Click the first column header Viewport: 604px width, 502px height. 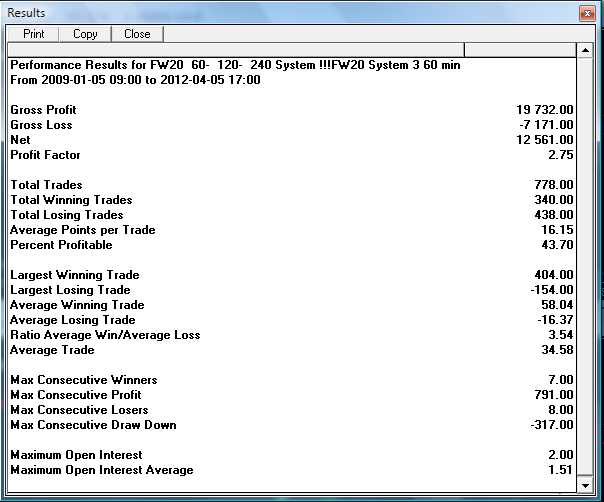pos(236,49)
